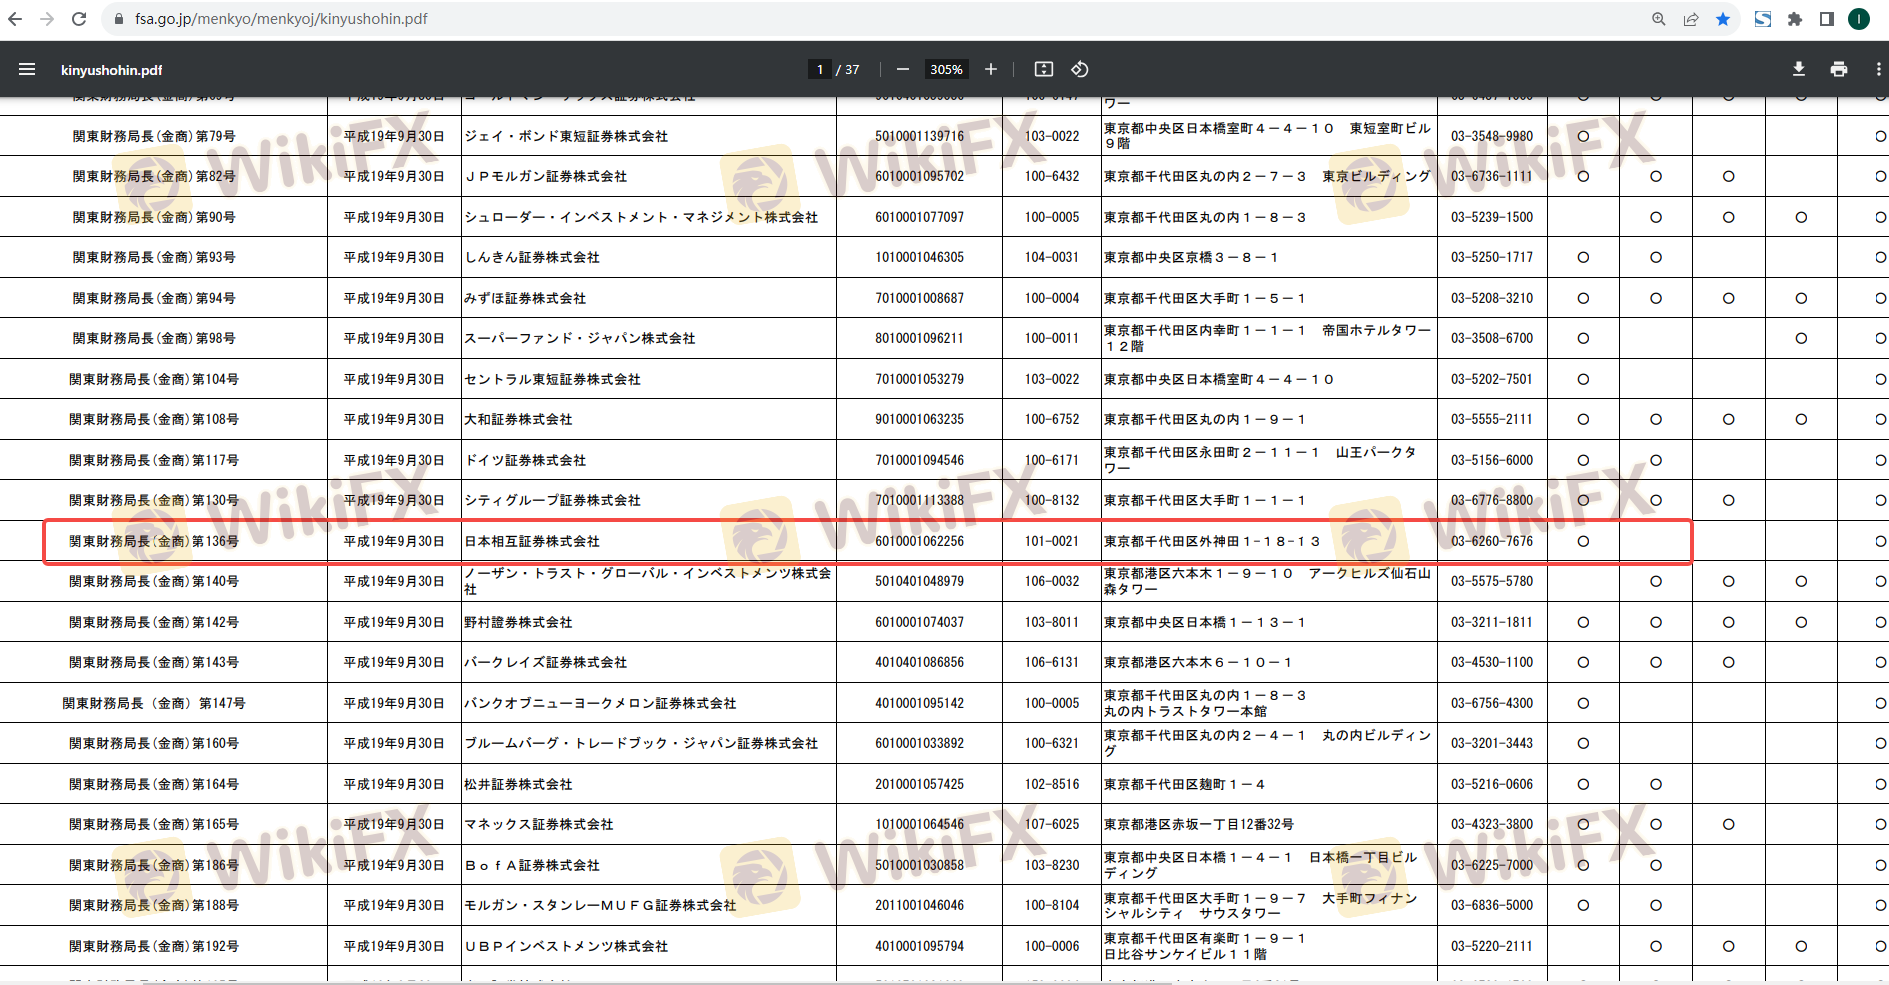Click the page number input field
This screenshot has width=1889, height=985.
(819, 69)
